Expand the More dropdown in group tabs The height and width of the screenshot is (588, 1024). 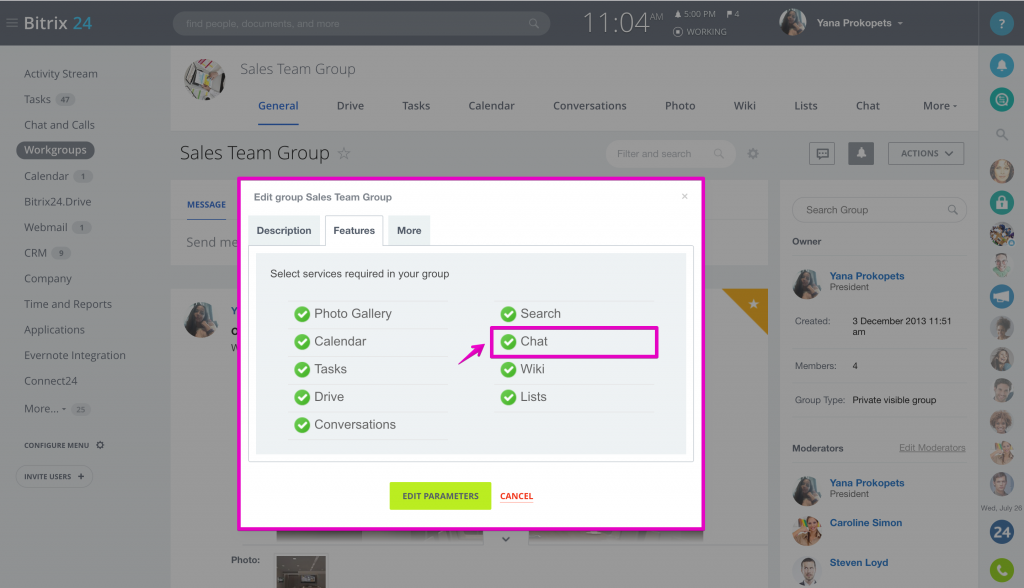940,106
